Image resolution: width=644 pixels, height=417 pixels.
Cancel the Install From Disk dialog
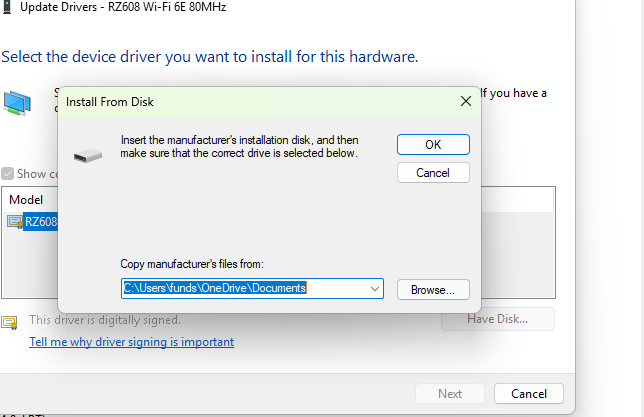(433, 173)
